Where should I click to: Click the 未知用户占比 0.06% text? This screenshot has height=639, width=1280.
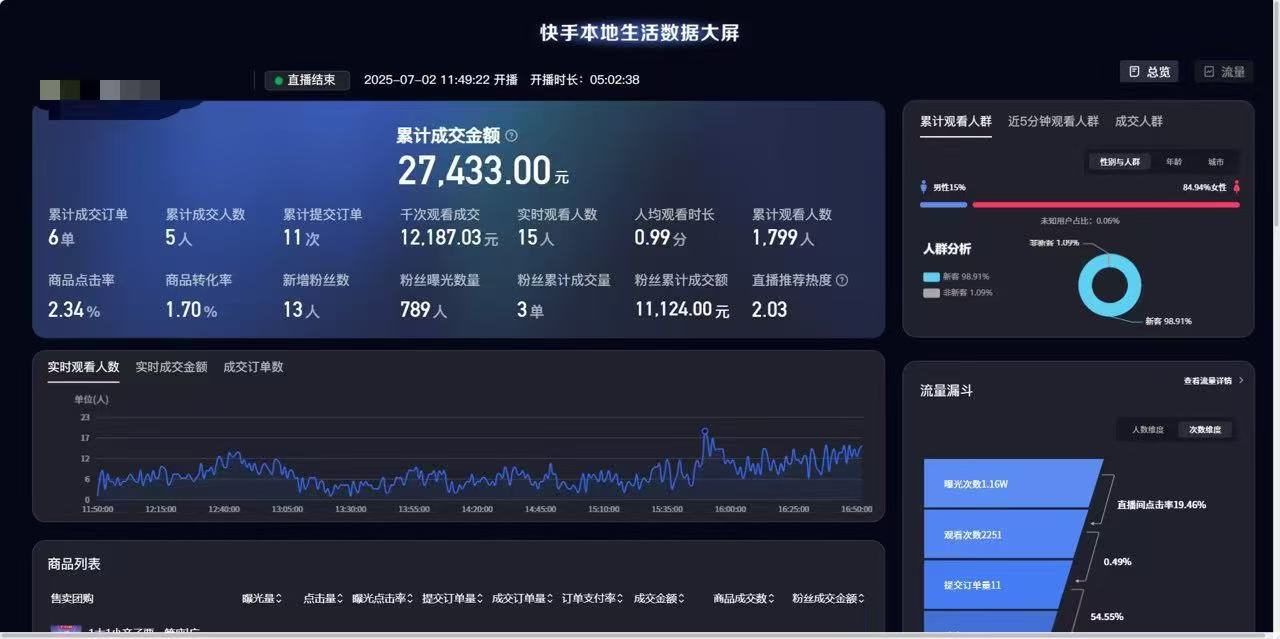[x=1079, y=221]
